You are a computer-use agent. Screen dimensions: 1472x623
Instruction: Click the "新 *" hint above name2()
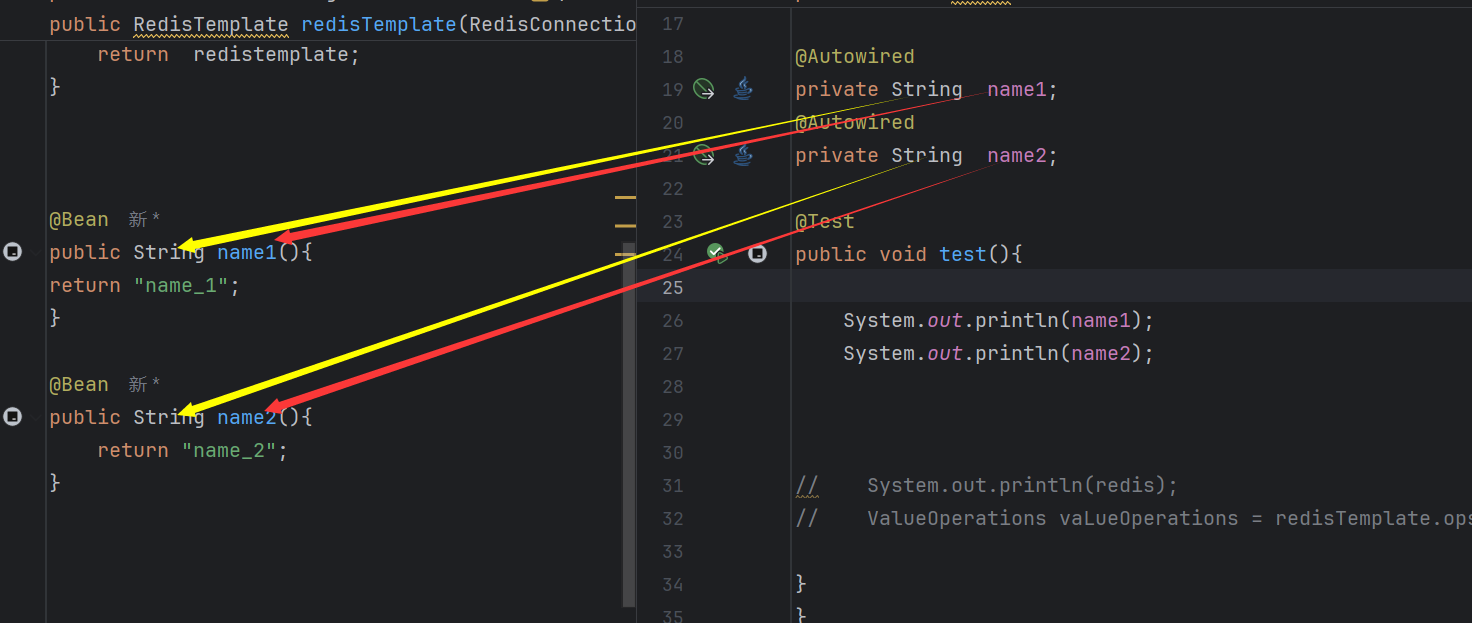point(144,385)
